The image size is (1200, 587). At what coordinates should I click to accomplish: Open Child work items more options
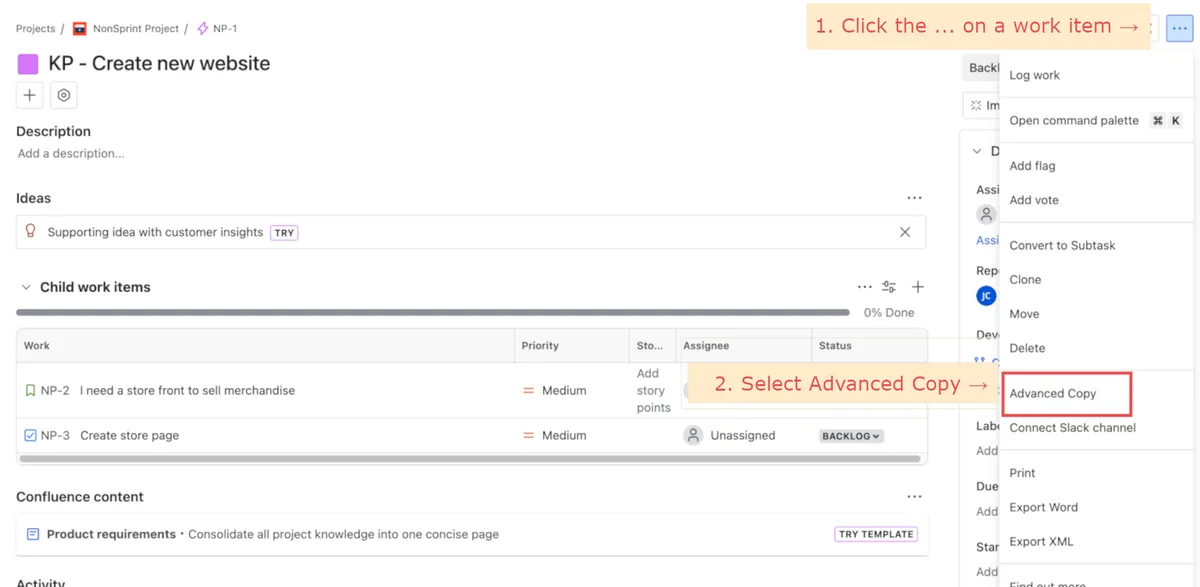[865, 287]
